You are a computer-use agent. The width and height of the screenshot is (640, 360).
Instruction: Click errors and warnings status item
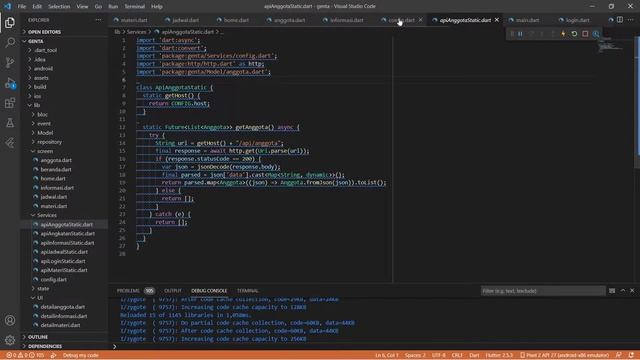(24, 355)
